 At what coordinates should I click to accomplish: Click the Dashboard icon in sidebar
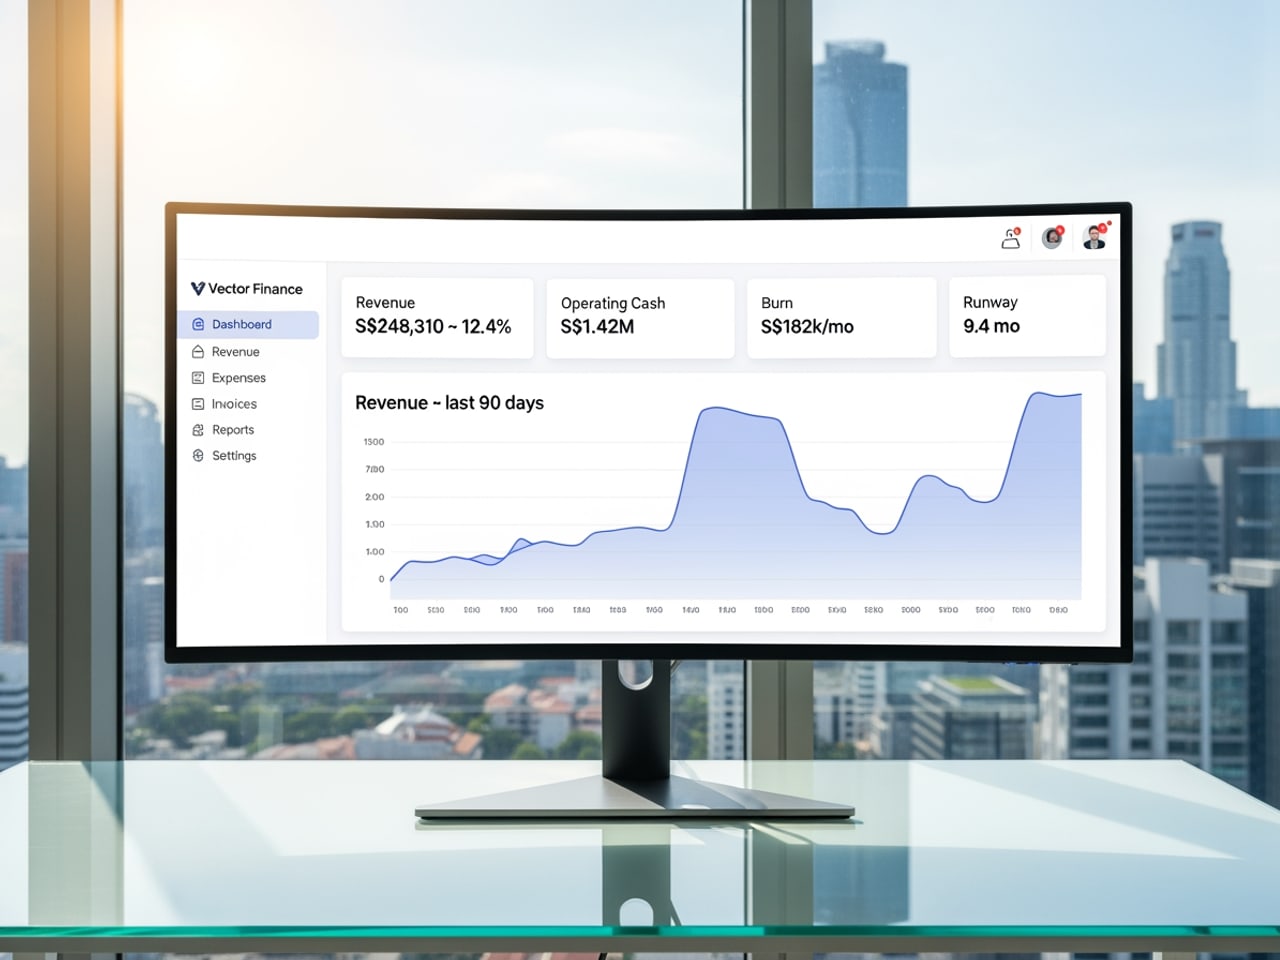tap(198, 324)
